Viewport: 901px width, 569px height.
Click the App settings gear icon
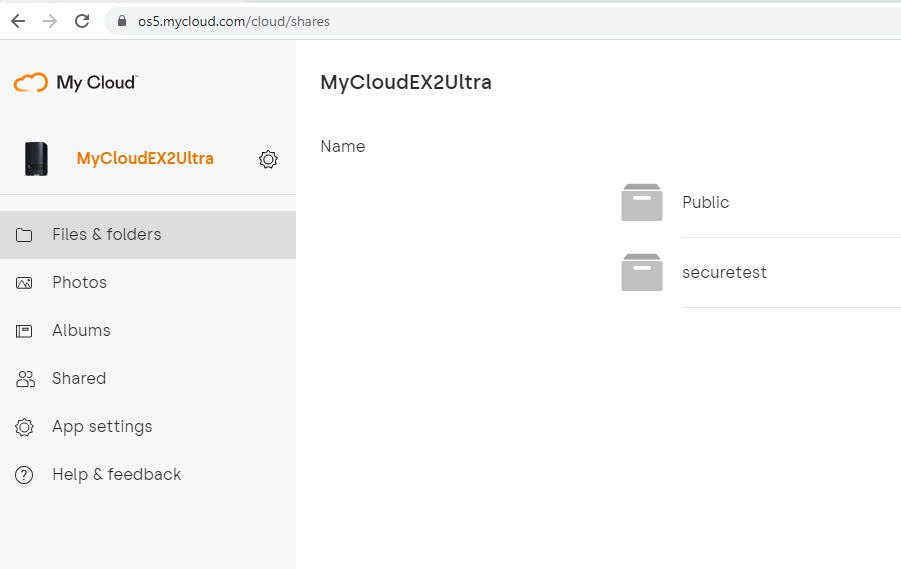coord(24,427)
